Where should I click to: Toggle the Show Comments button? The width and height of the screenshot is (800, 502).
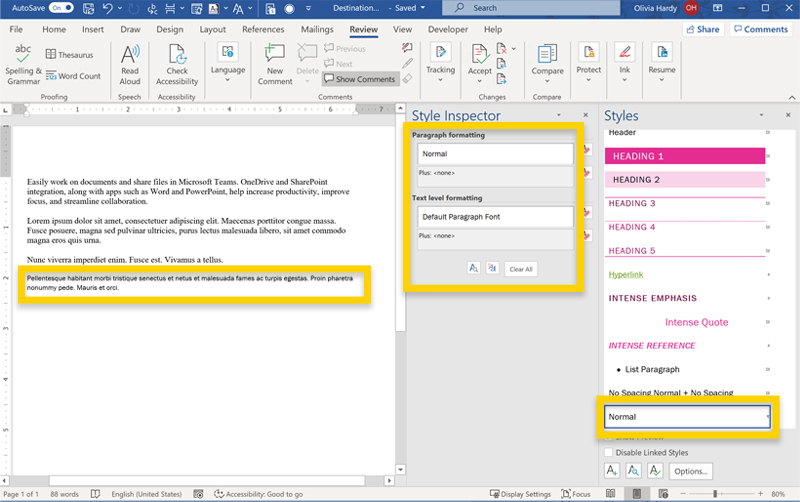click(x=360, y=79)
